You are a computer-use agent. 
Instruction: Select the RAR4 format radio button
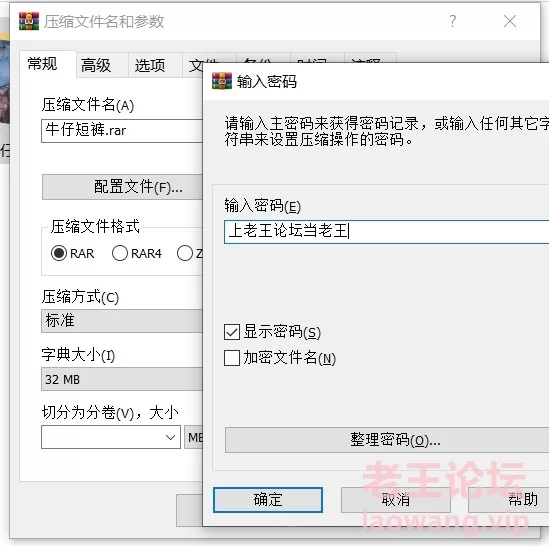point(120,253)
